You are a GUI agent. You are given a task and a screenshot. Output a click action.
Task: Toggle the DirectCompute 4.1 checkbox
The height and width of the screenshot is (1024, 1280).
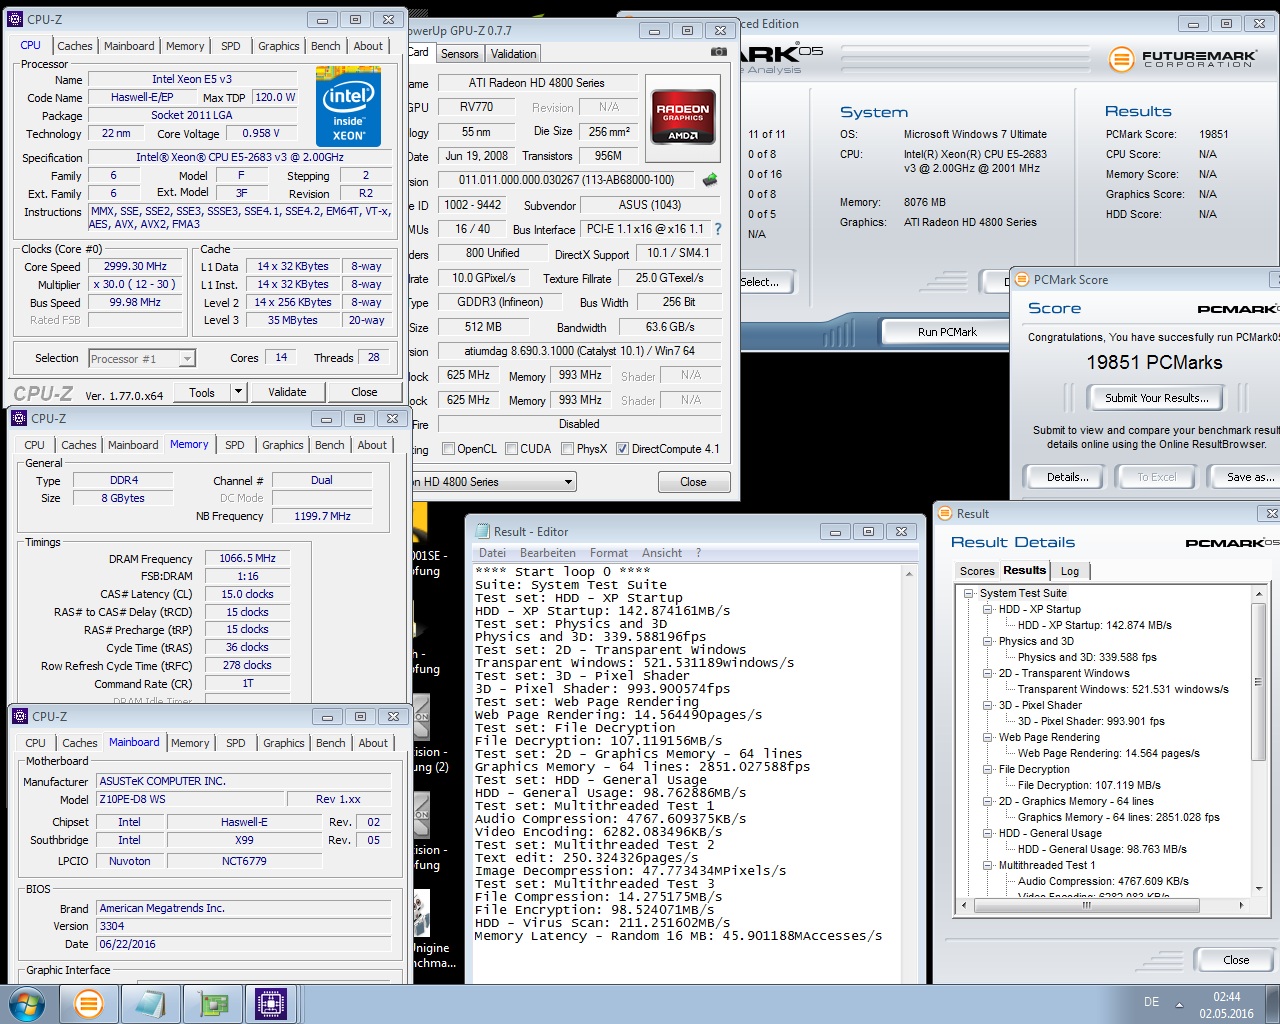point(622,449)
